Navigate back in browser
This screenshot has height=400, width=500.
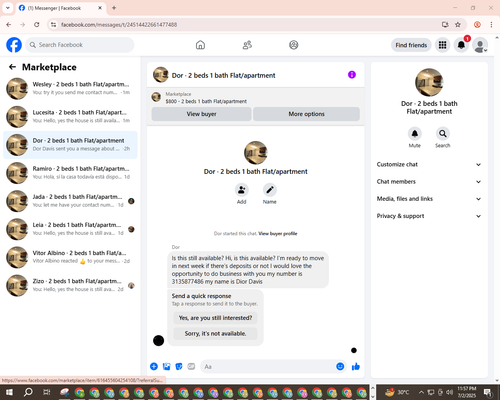(x=9, y=25)
